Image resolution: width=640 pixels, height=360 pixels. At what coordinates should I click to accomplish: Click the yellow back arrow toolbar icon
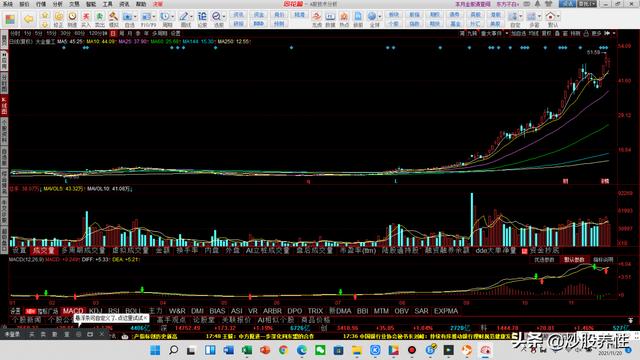pyautogui.click(x=28, y=19)
